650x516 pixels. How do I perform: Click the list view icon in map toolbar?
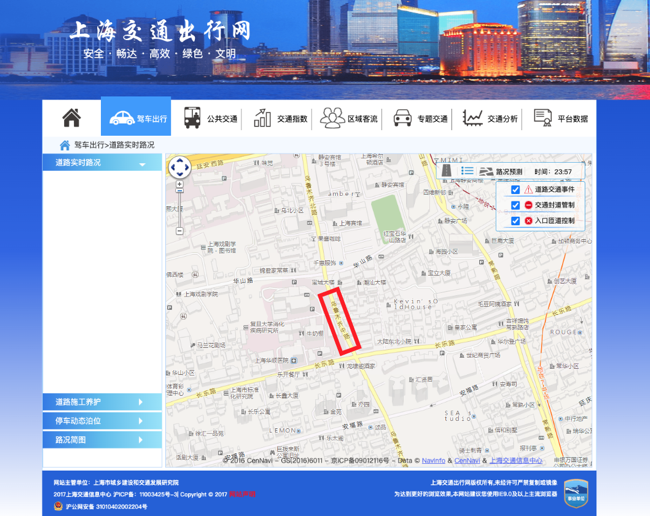(x=467, y=171)
